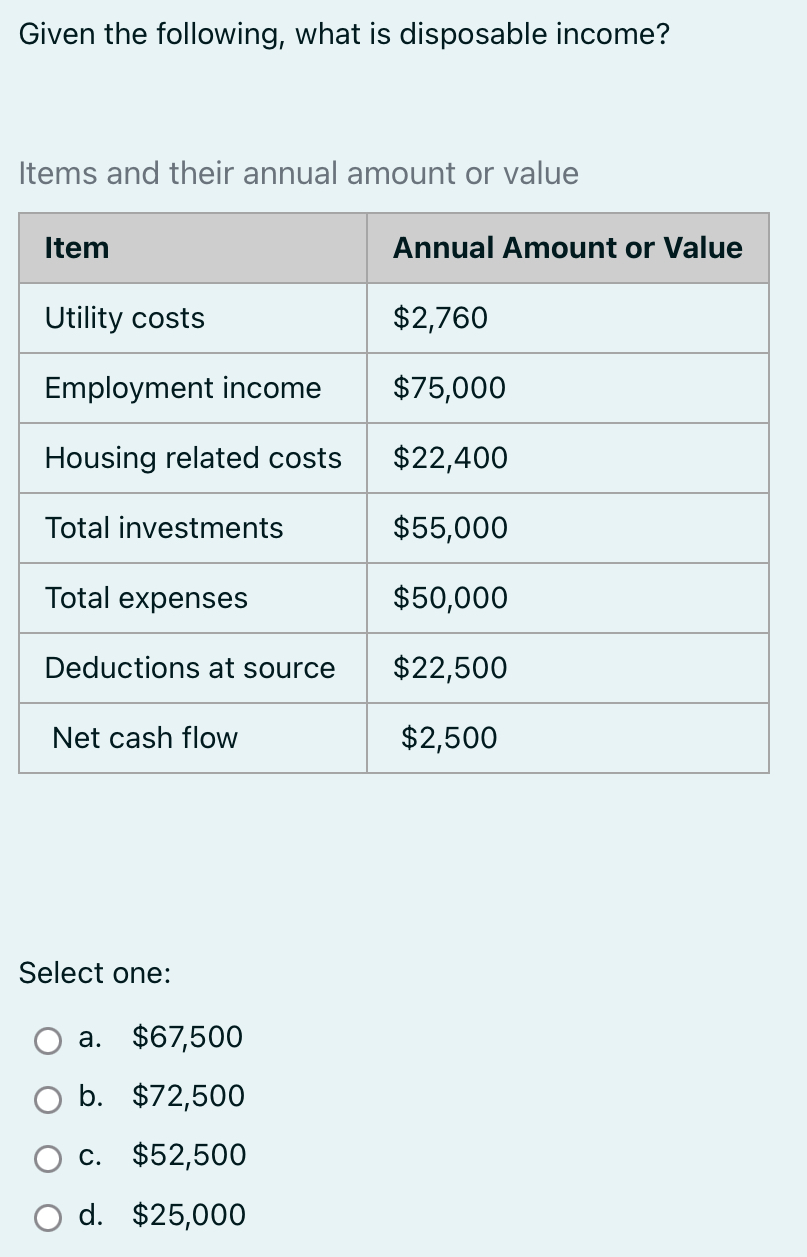The image size is (807, 1257).
Task: Click the Housing related costs cell
Action: click(193, 458)
